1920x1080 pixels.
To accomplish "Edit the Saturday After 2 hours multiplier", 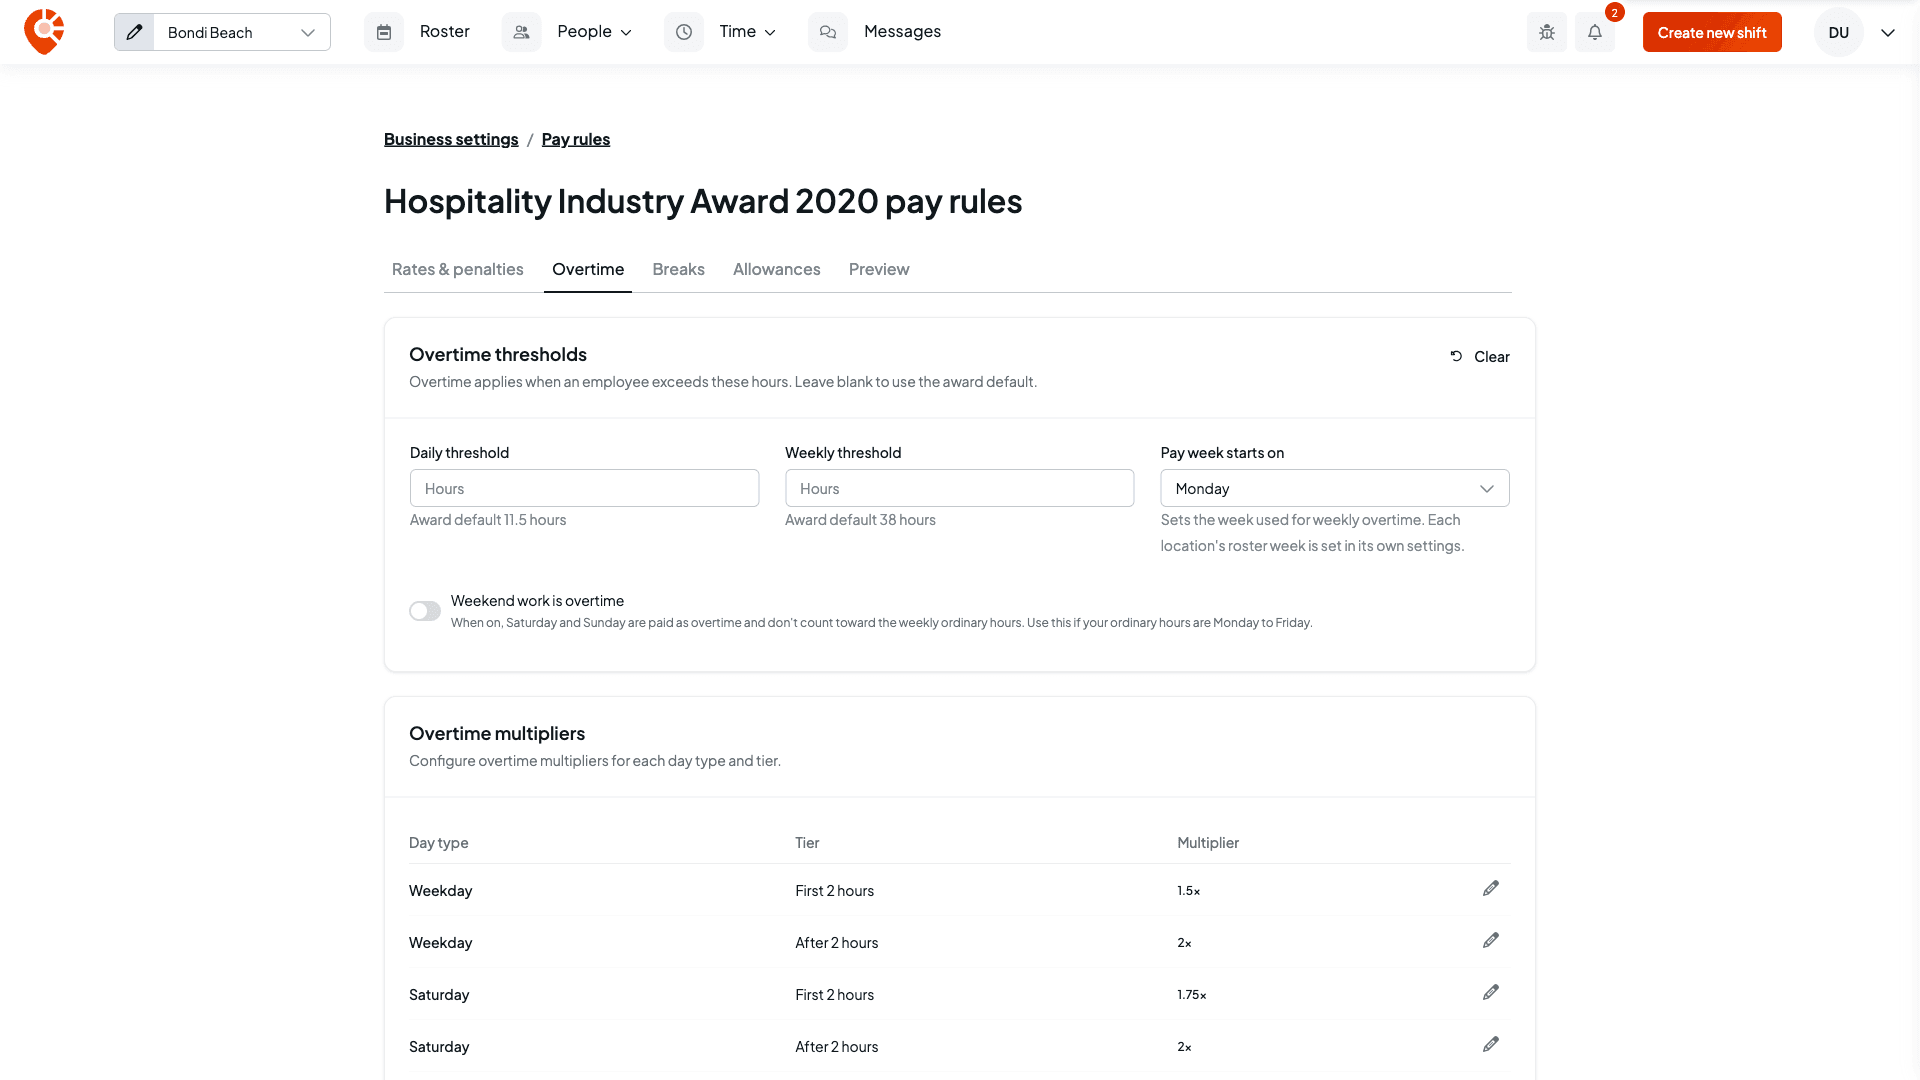I will [1491, 1045].
